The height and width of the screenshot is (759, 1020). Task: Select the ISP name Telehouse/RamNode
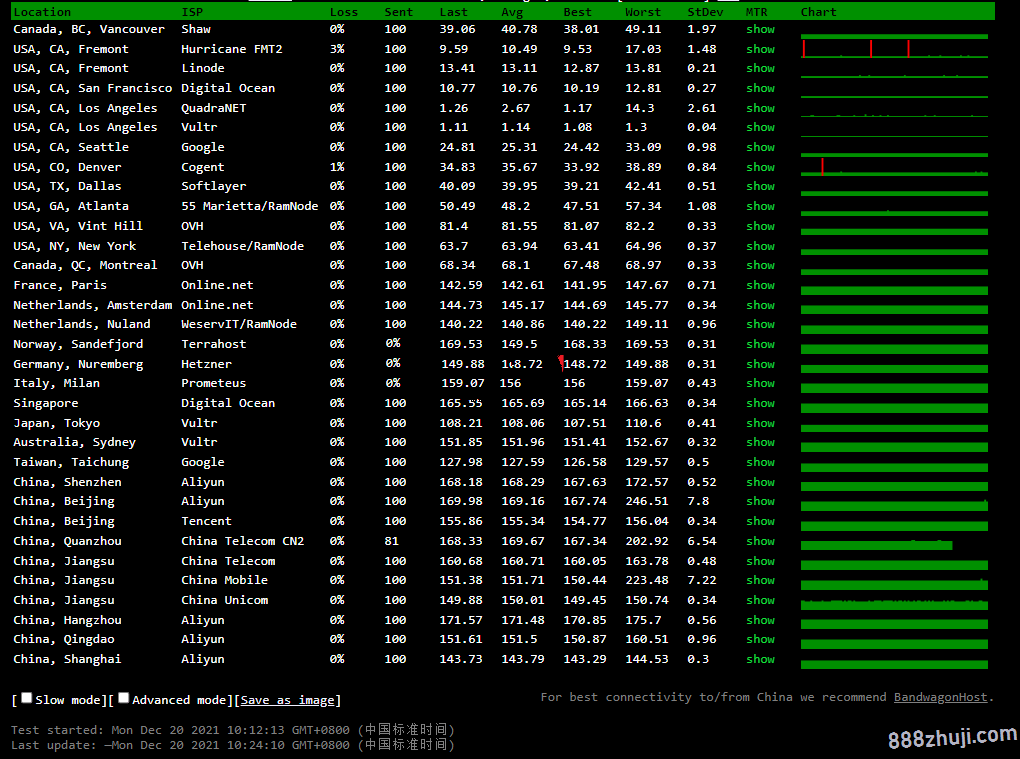click(243, 246)
